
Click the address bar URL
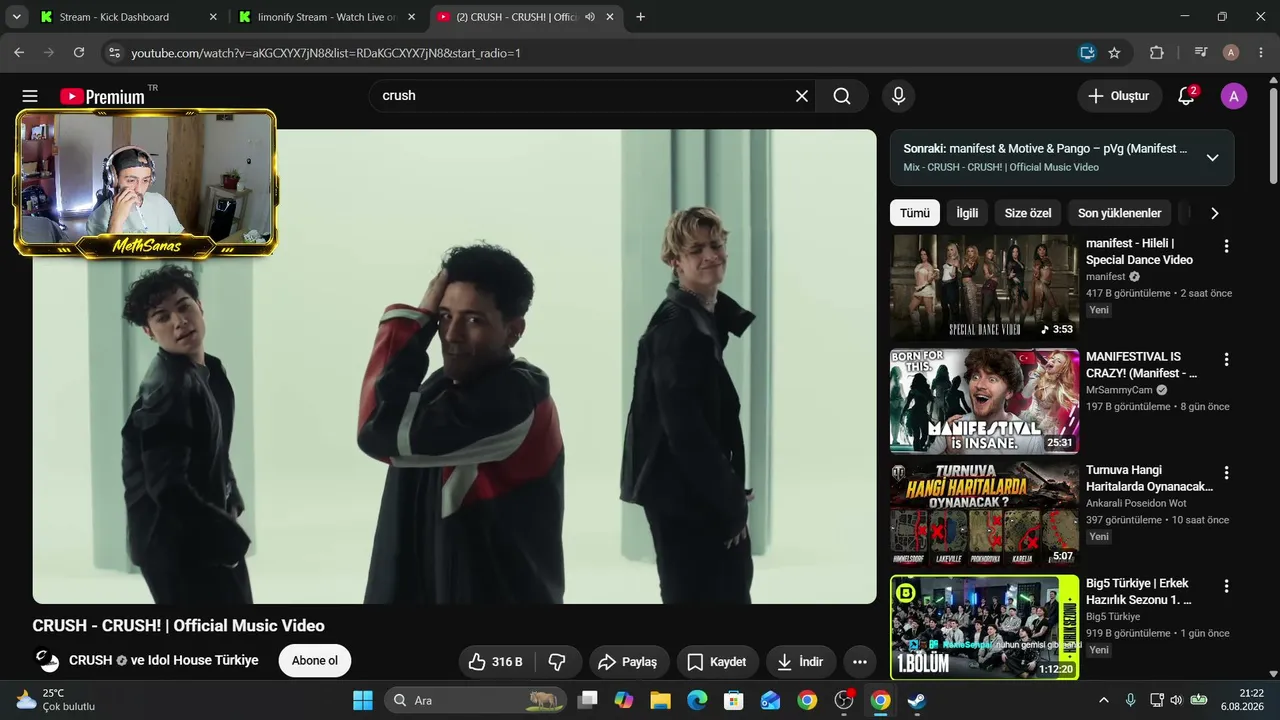[x=326, y=53]
